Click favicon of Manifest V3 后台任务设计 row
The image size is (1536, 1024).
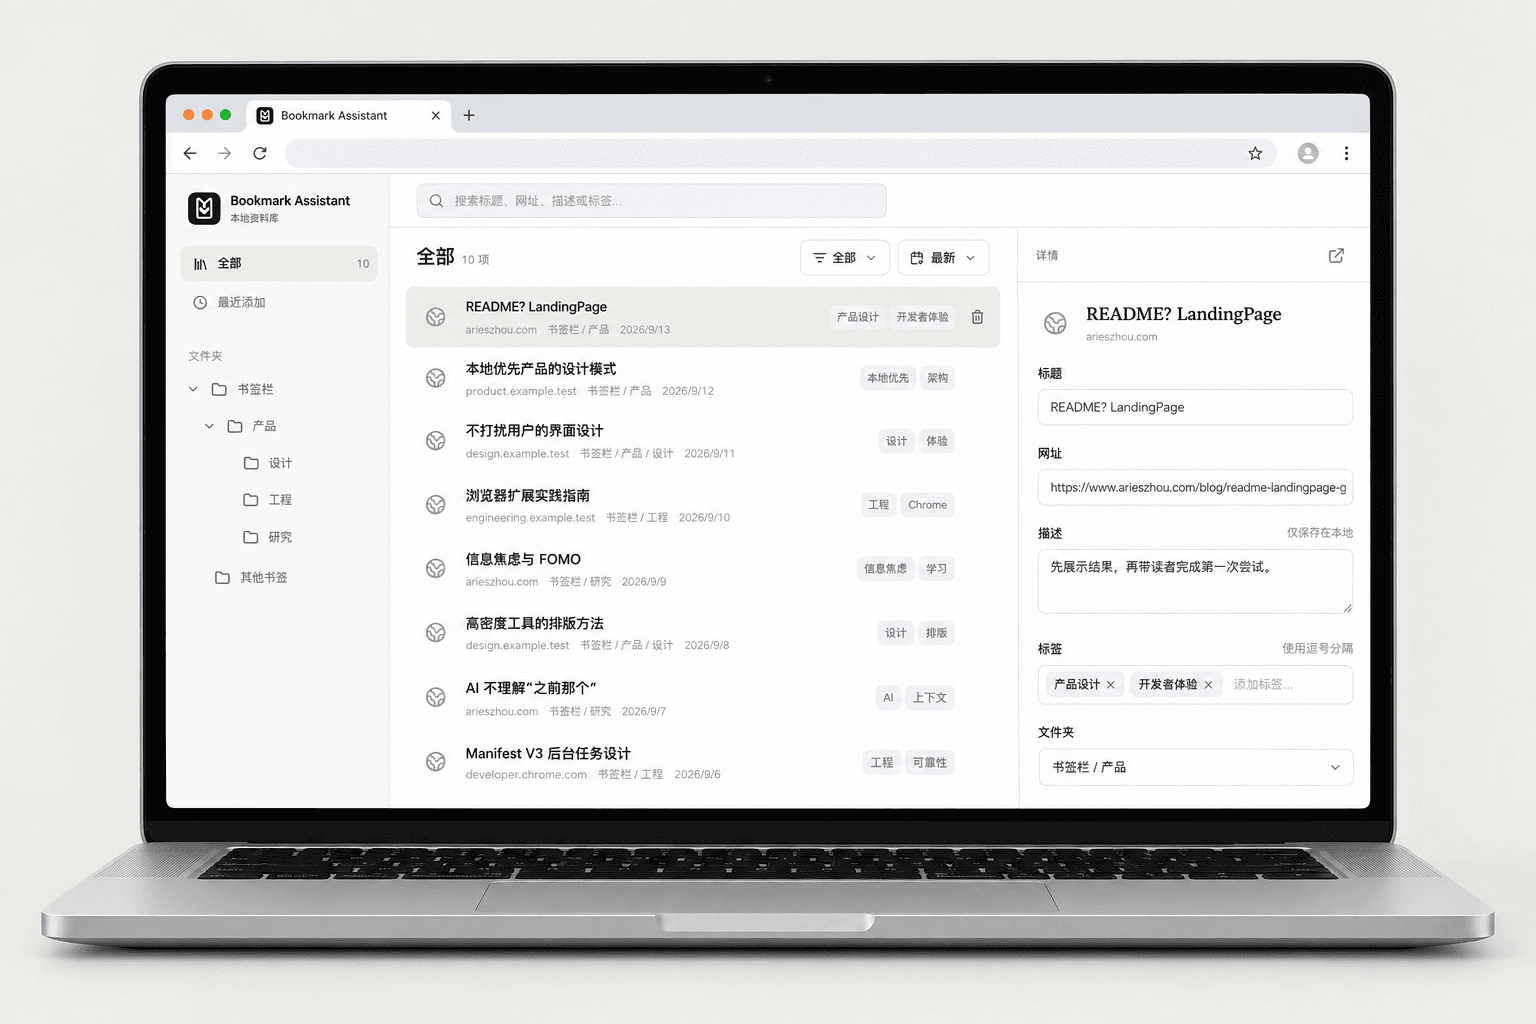coord(436,762)
